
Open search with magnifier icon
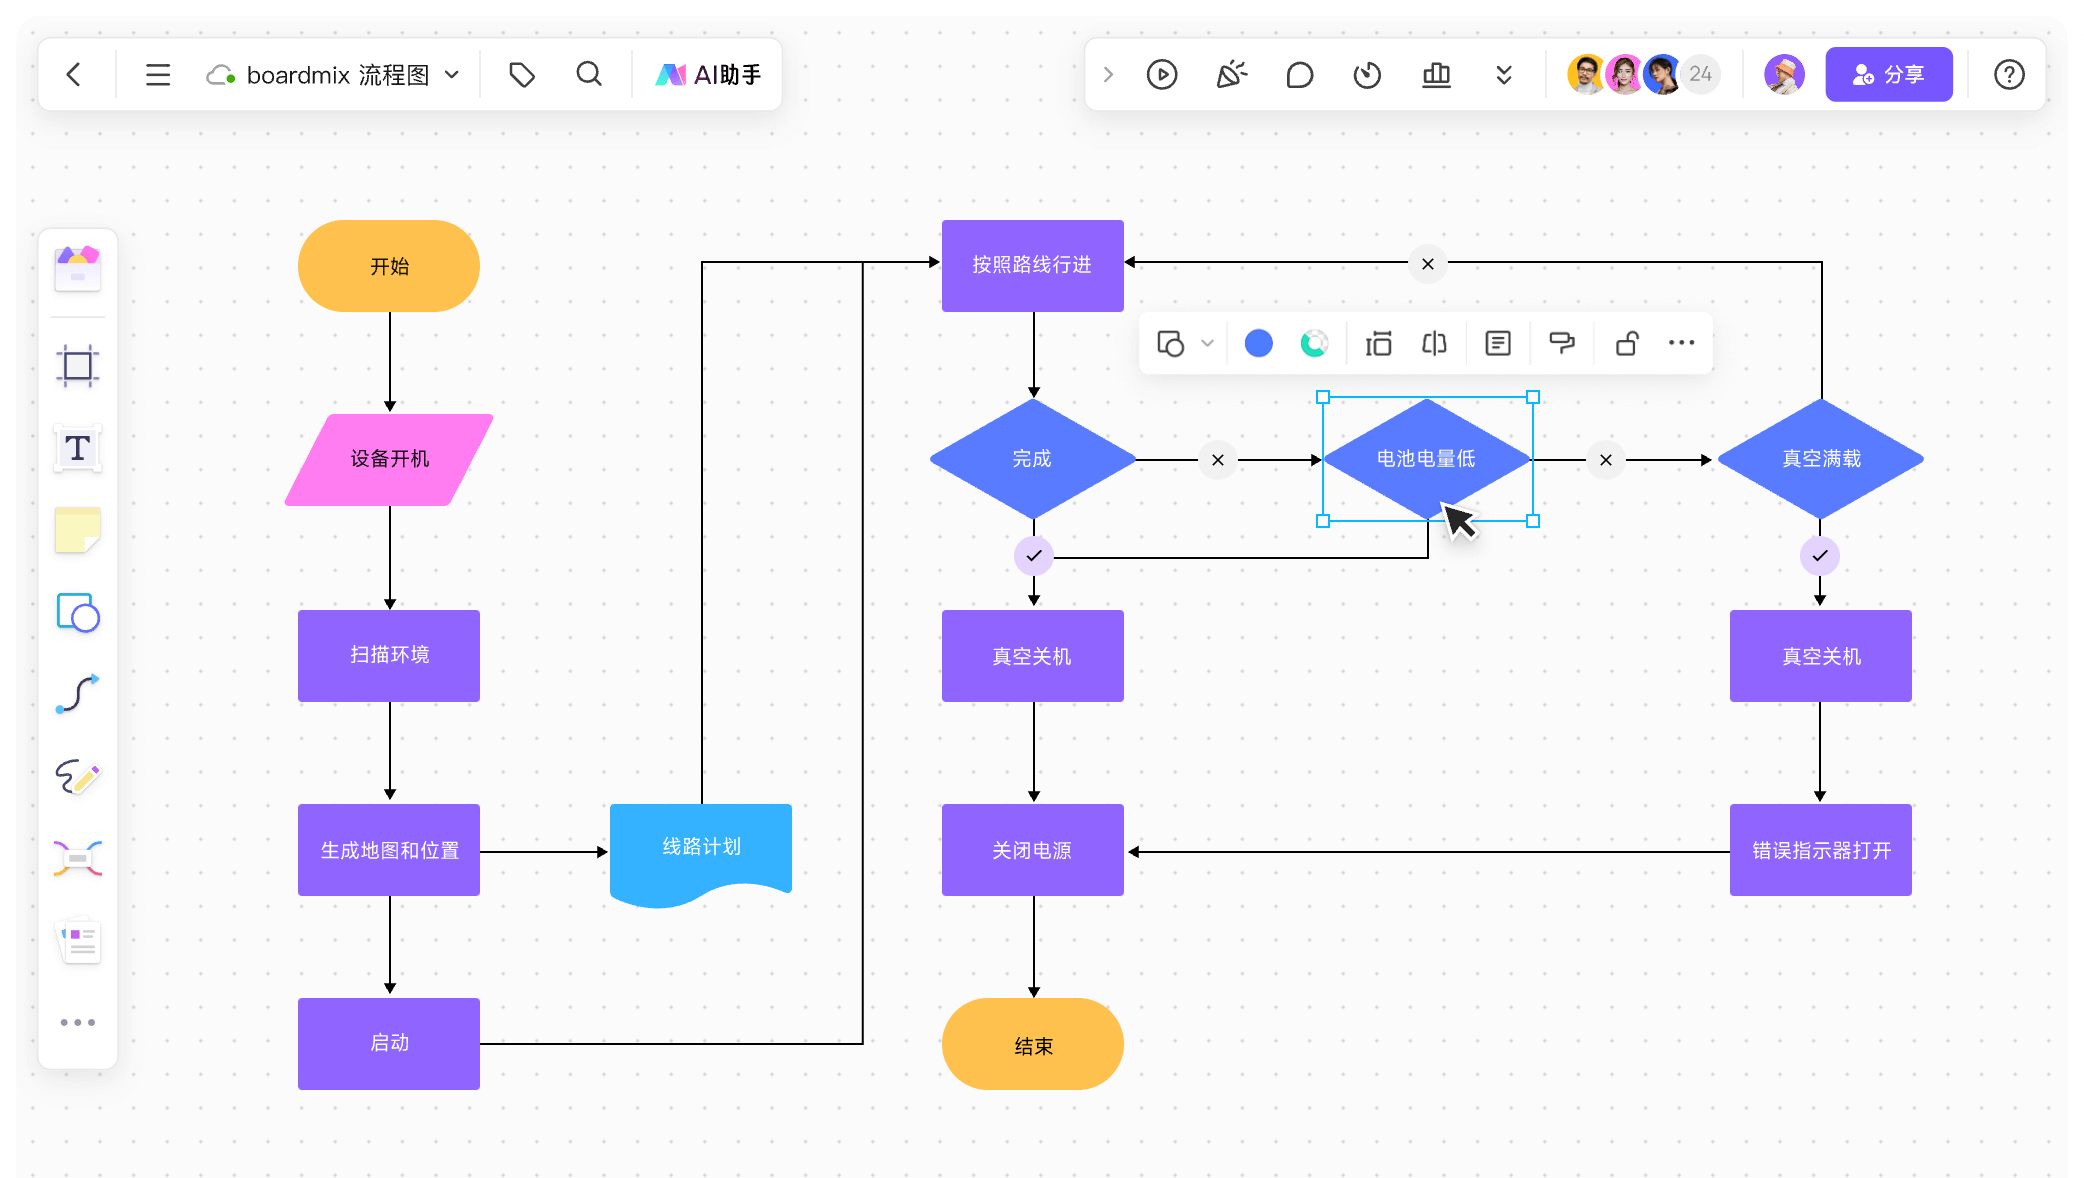coord(589,75)
